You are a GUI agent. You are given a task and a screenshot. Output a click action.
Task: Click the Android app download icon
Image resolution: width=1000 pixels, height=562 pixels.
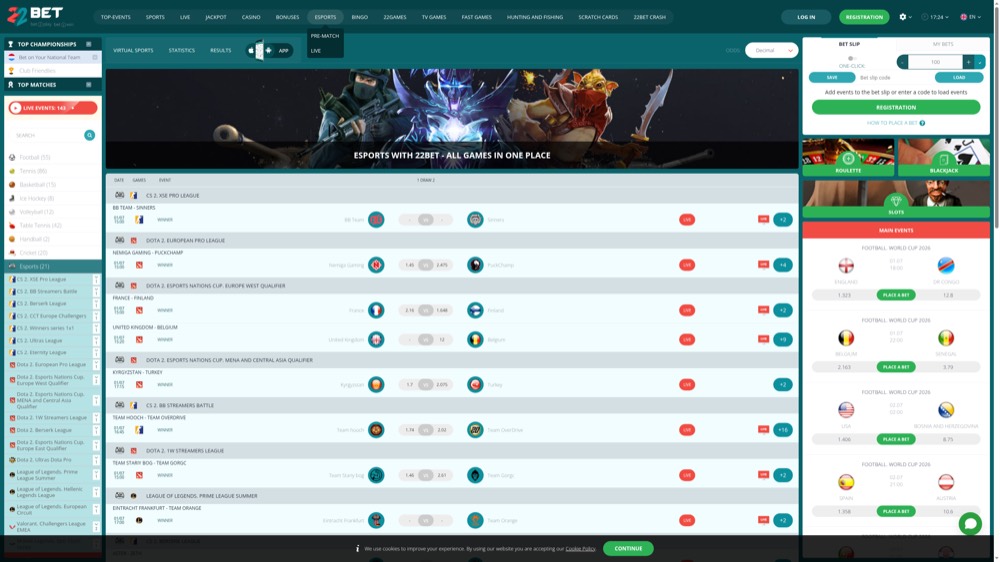pos(268,50)
